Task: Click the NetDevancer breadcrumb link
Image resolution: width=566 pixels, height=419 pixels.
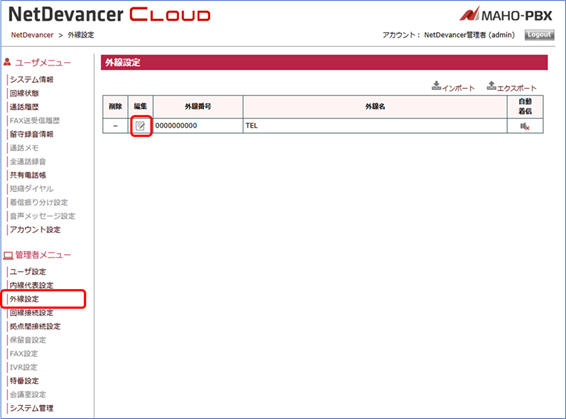Action: pyautogui.click(x=32, y=35)
